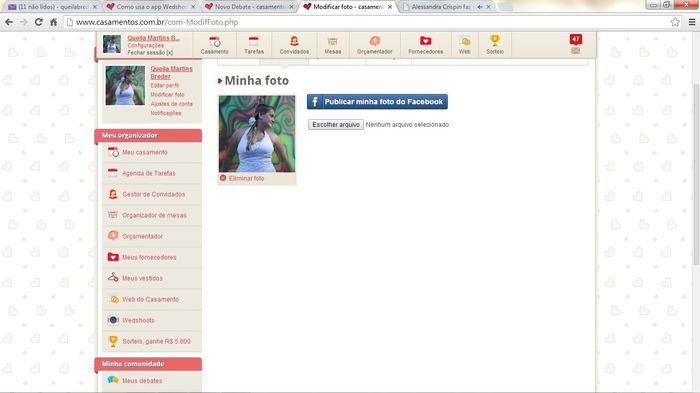Viewport: 700px width, 393px height.
Task: Open 'Meu casamento' sidebar link
Action: pos(145,152)
